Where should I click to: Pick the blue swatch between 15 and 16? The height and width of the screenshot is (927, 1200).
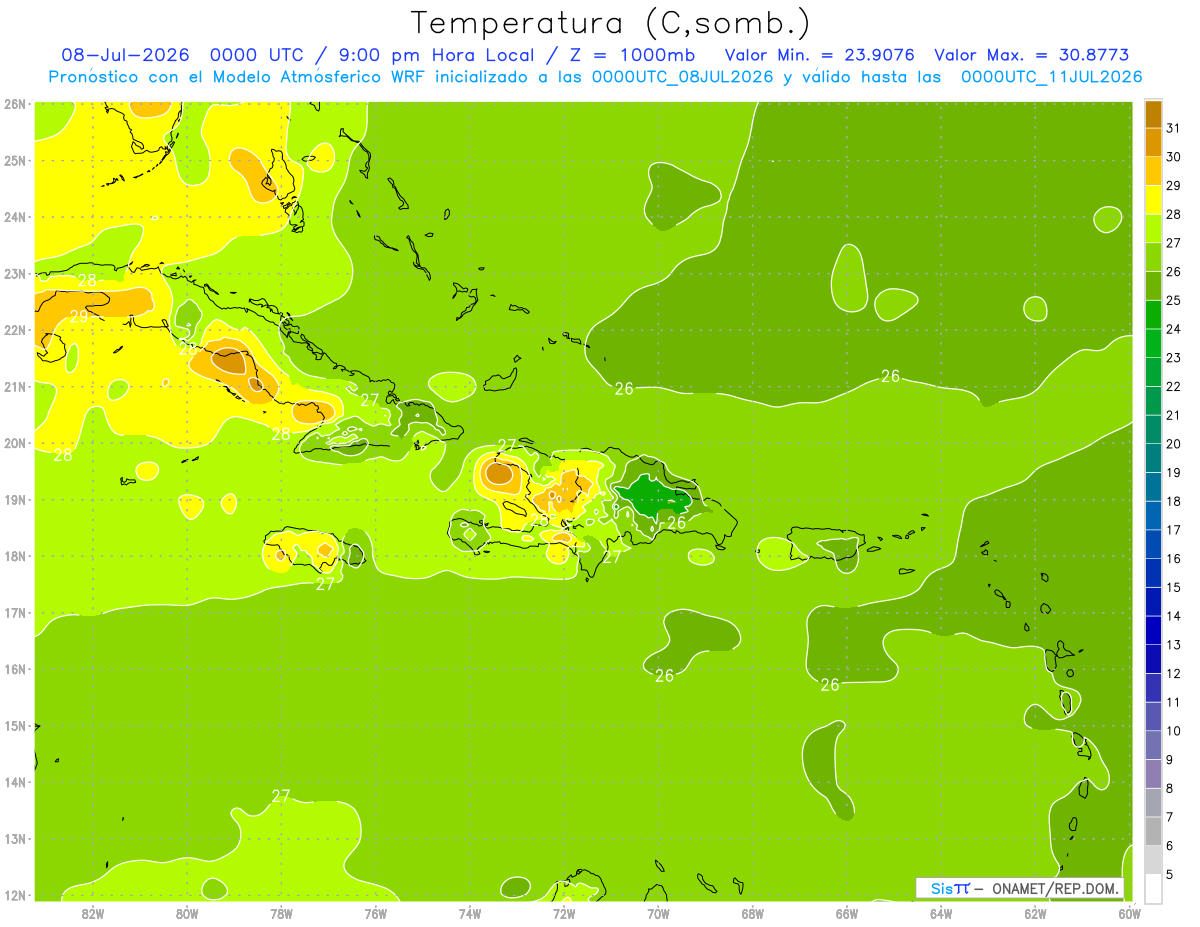(x=1153, y=572)
